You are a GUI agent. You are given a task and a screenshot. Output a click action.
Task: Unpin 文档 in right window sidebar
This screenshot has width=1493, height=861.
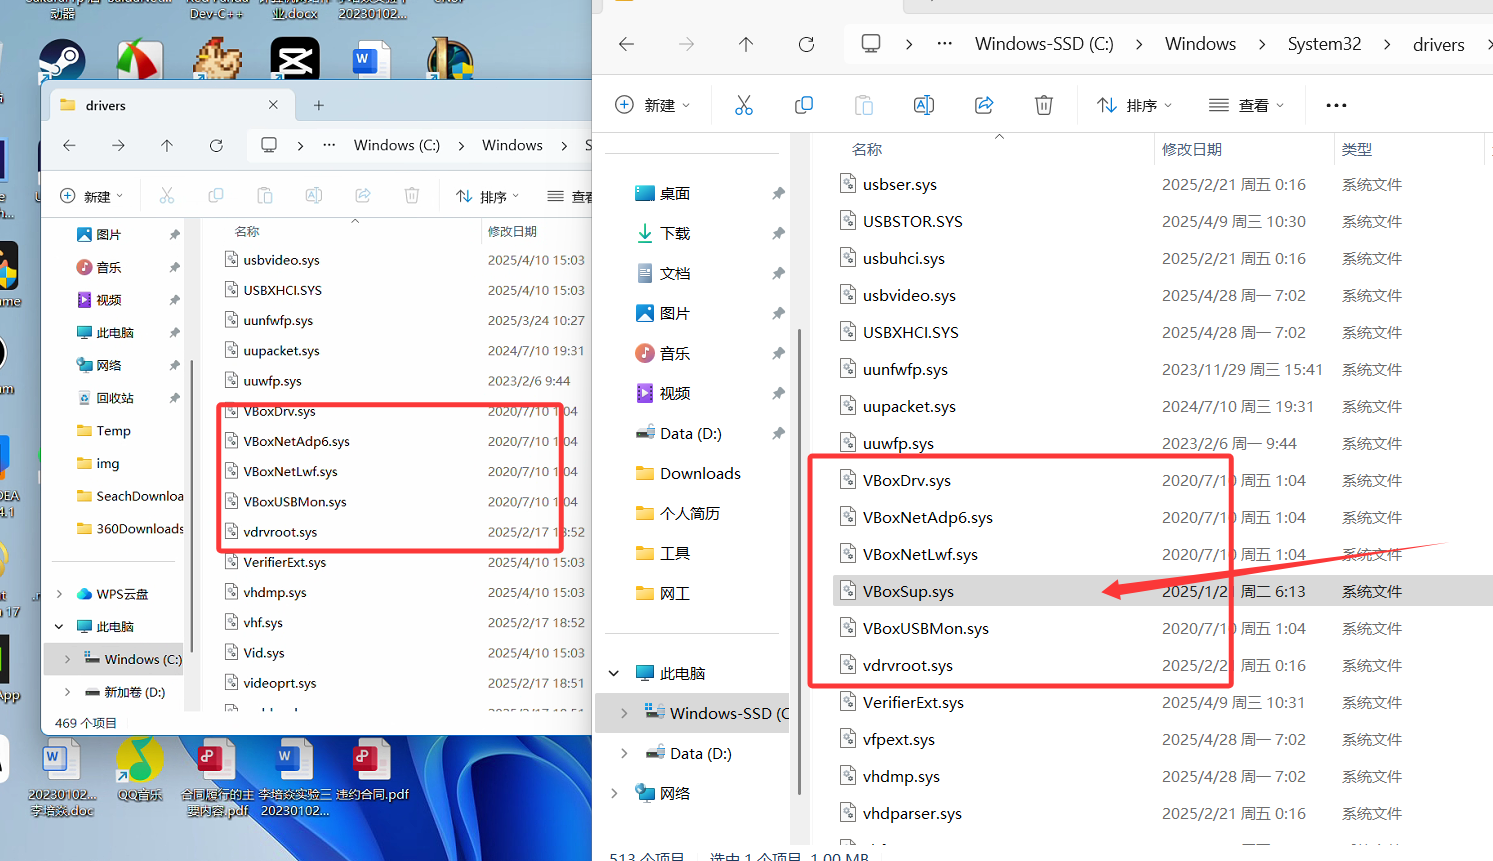pos(778,273)
